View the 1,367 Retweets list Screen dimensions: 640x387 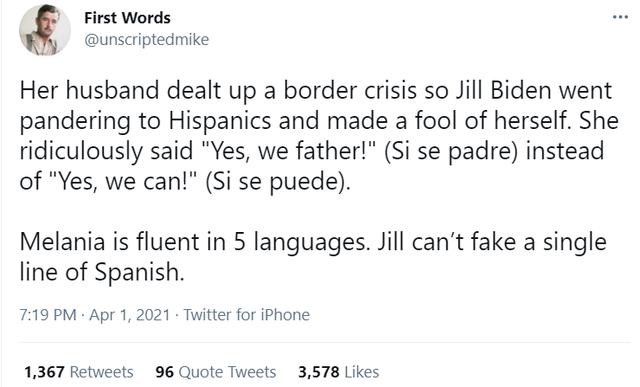pos(79,372)
